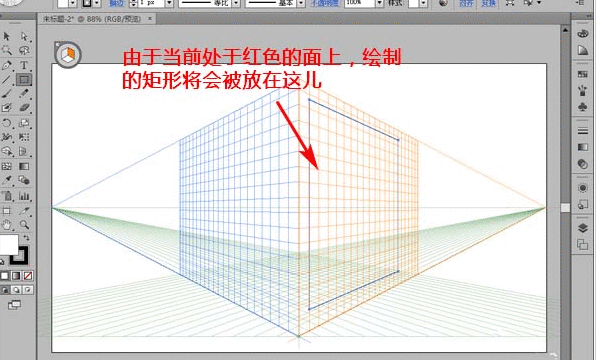This screenshot has height=360, width=598.
Task: Select the Magic Wand tool
Action: [x=6, y=50]
